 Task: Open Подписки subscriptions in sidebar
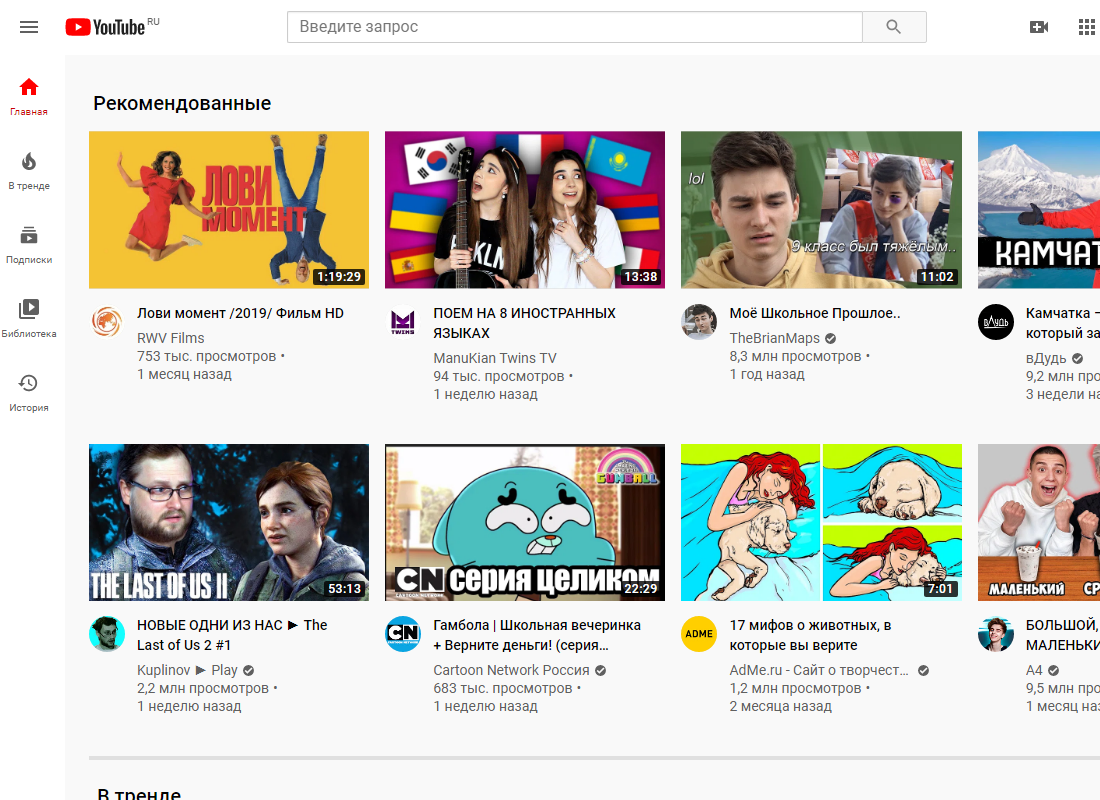29,245
